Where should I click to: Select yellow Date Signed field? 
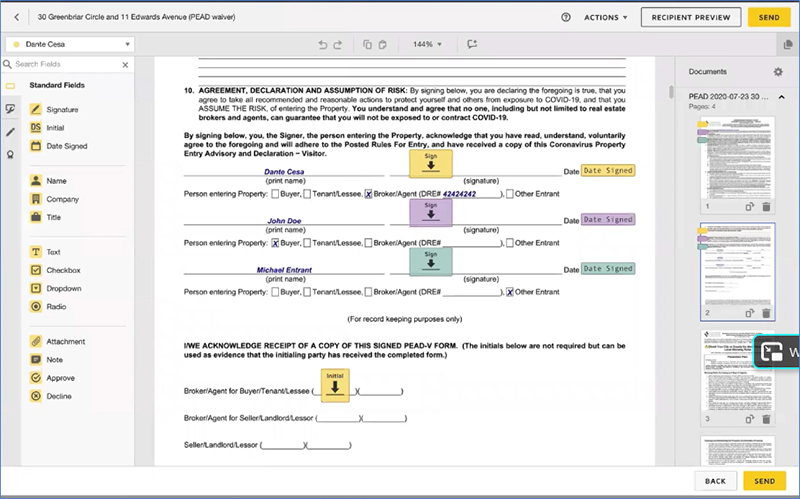click(608, 170)
